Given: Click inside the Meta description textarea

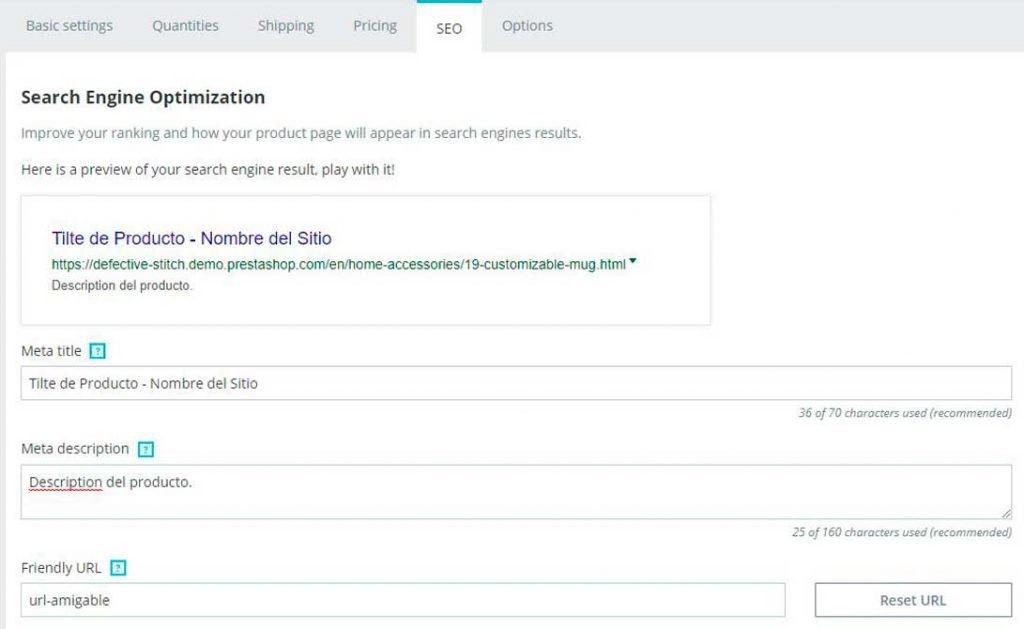Looking at the screenshot, I should point(516,491).
